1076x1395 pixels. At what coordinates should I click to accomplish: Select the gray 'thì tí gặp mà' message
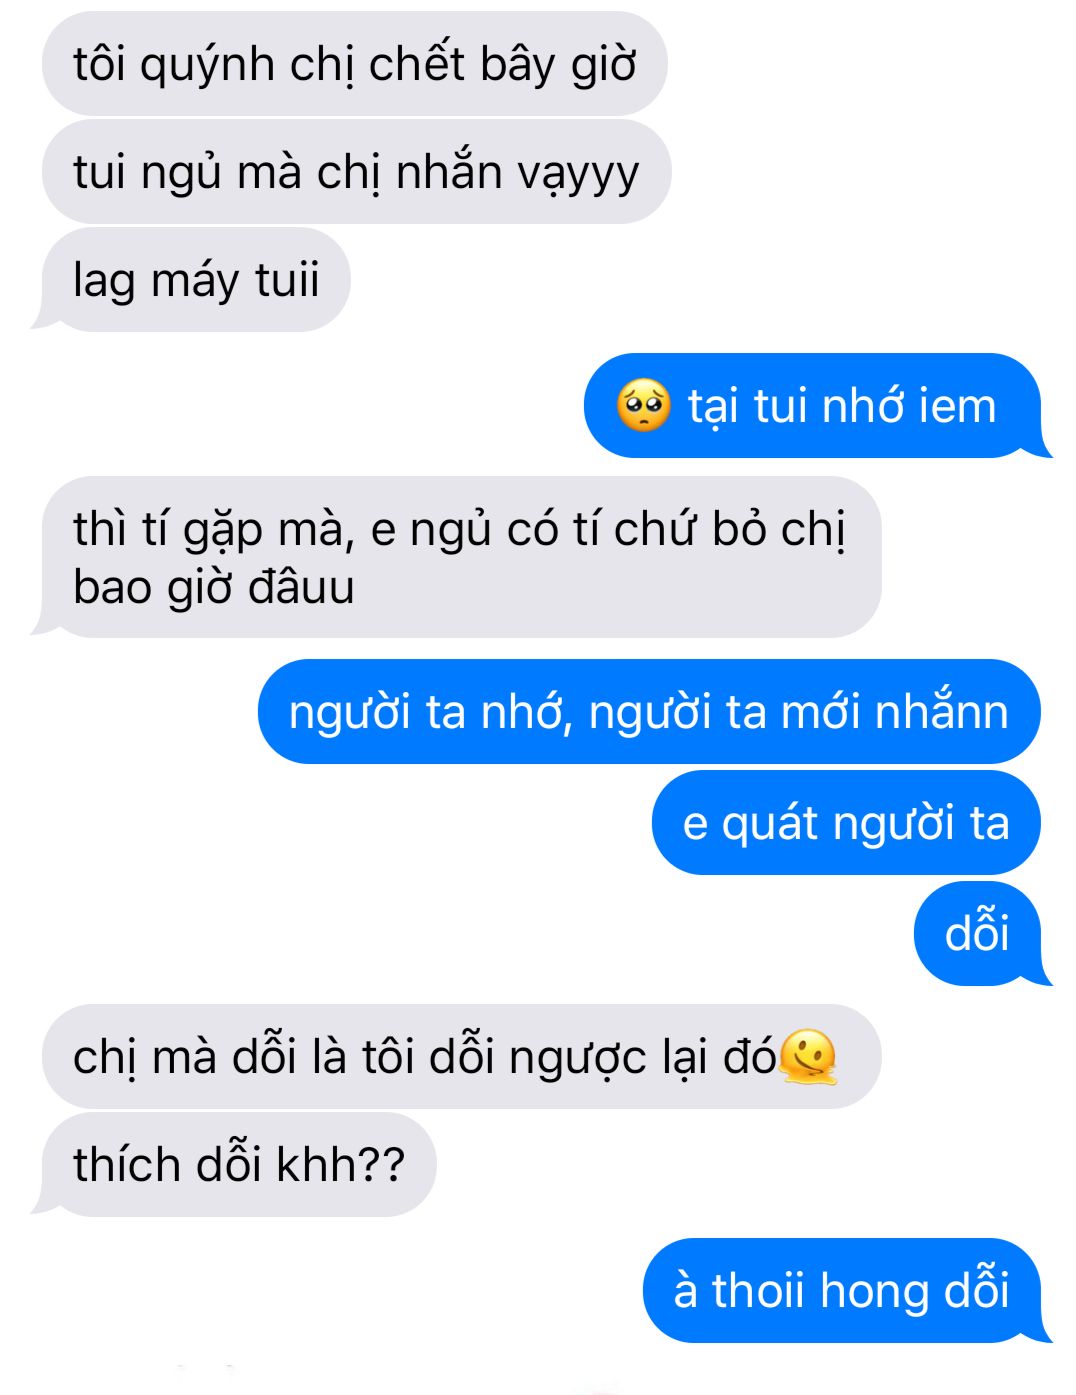[456, 557]
